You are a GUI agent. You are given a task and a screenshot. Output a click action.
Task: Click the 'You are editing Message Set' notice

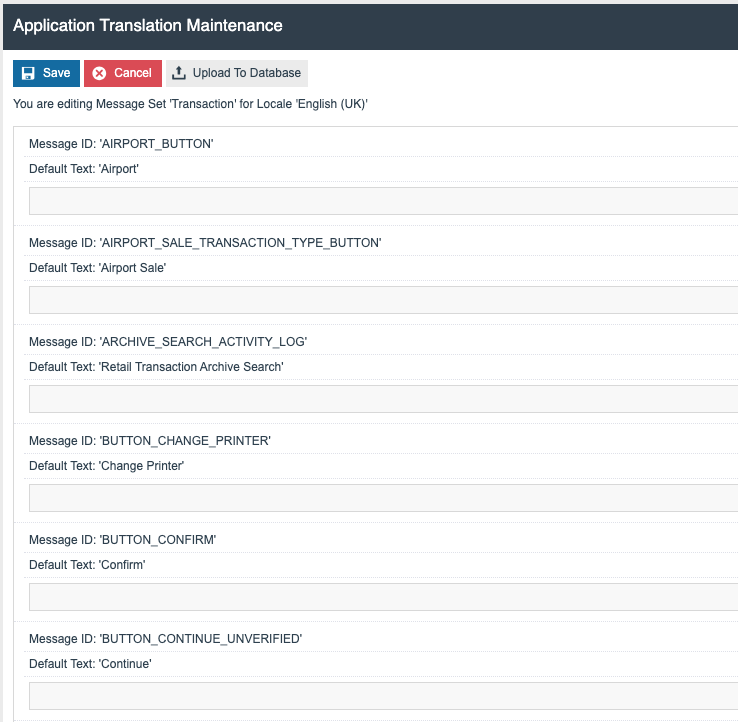click(190, 104)
